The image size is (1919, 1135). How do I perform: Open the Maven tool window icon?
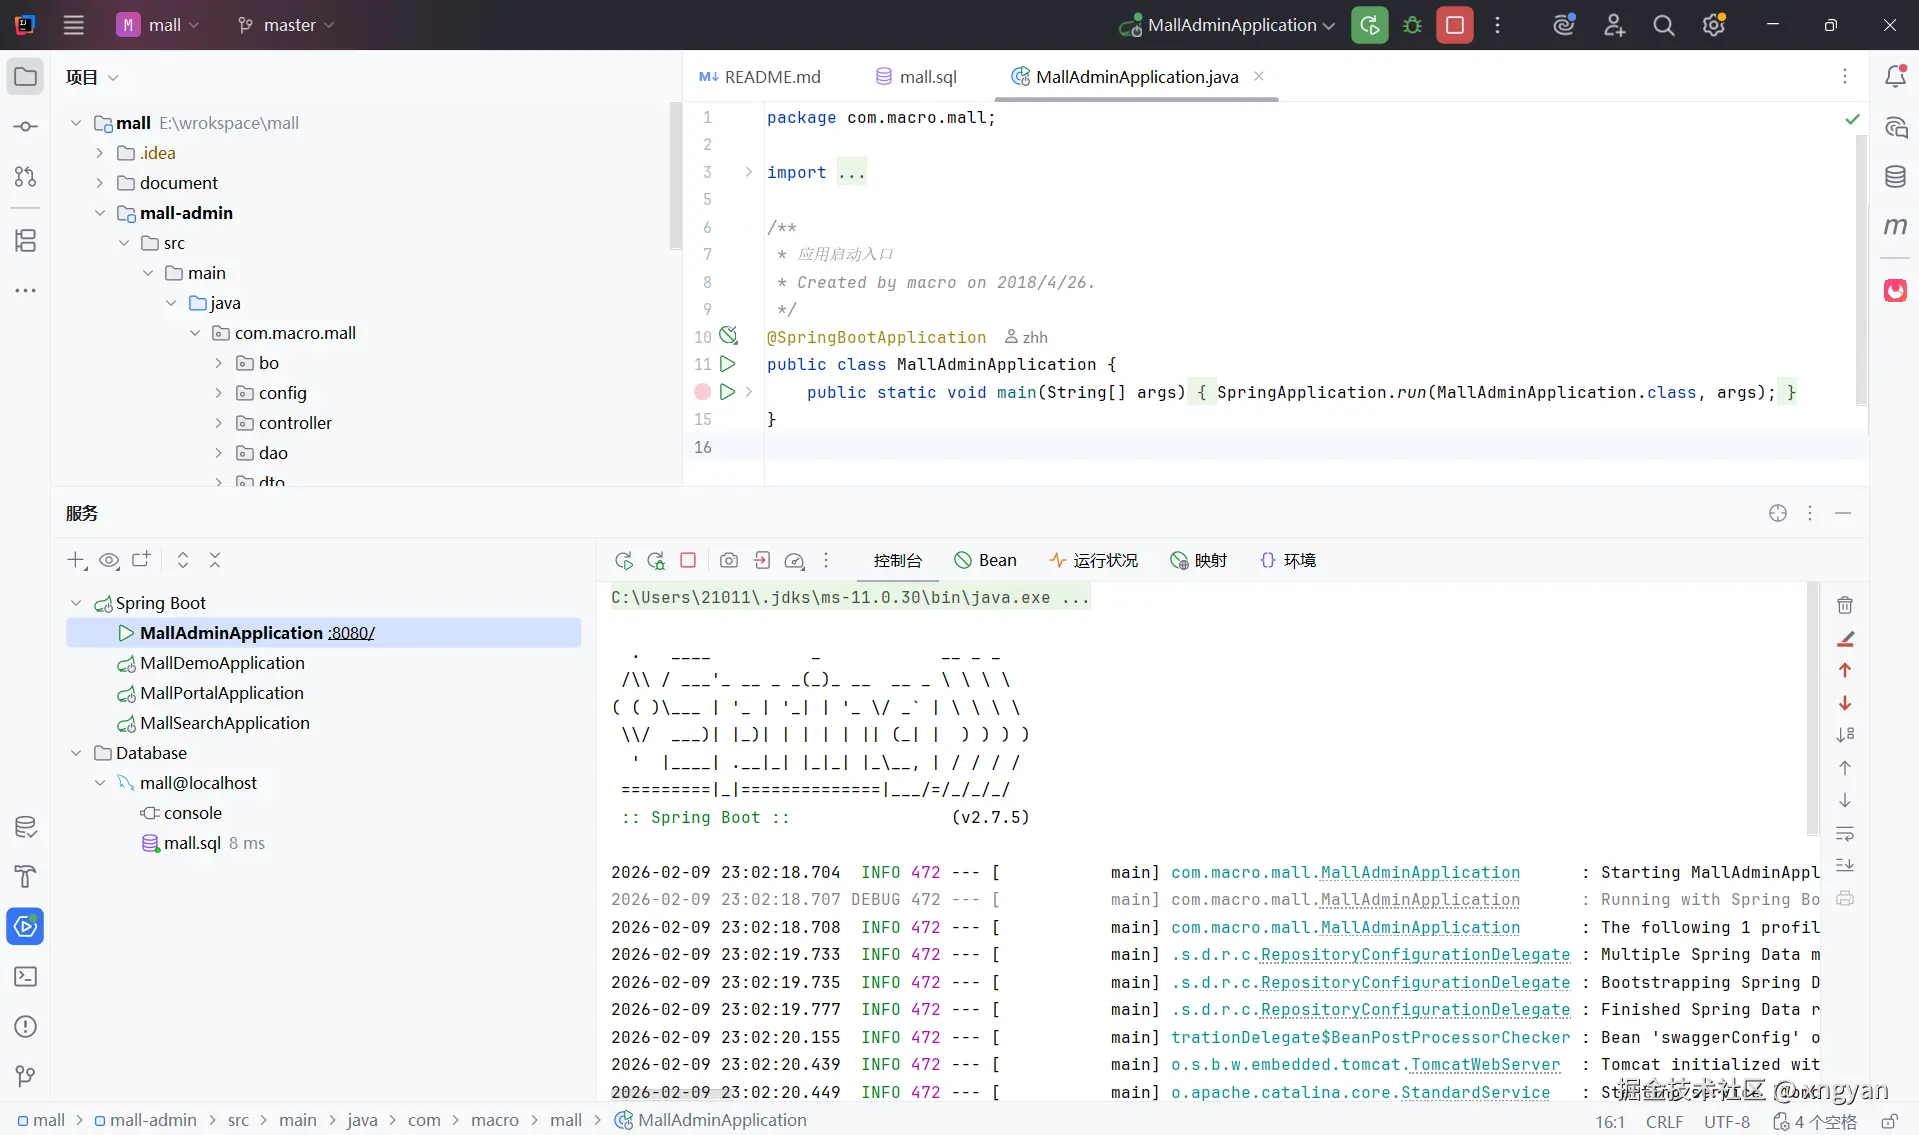coord(1895,227)
